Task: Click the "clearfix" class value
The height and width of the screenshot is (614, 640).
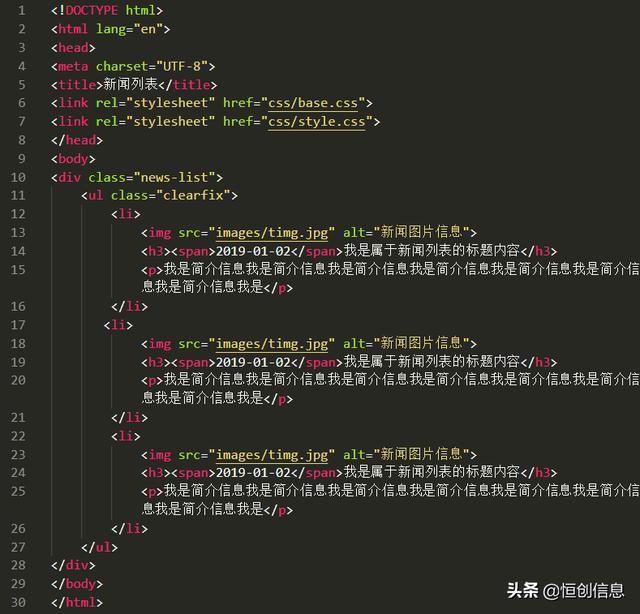Action: (193, 195)
